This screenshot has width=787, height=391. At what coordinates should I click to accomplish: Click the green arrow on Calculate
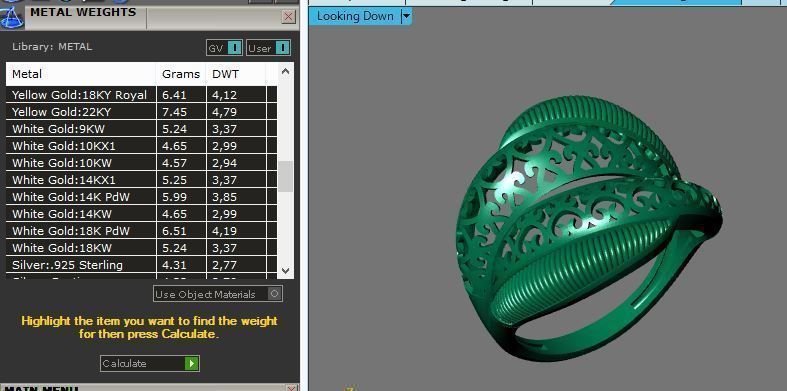(x=191, y=363)
